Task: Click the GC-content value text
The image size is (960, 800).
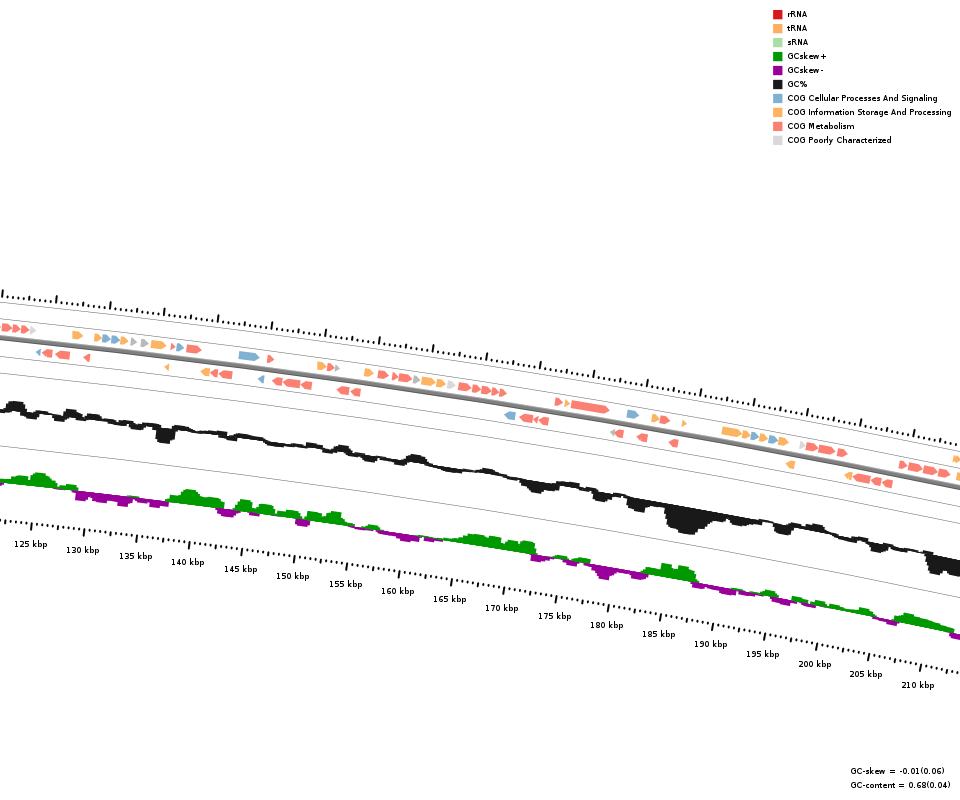Action: [897, 785]
